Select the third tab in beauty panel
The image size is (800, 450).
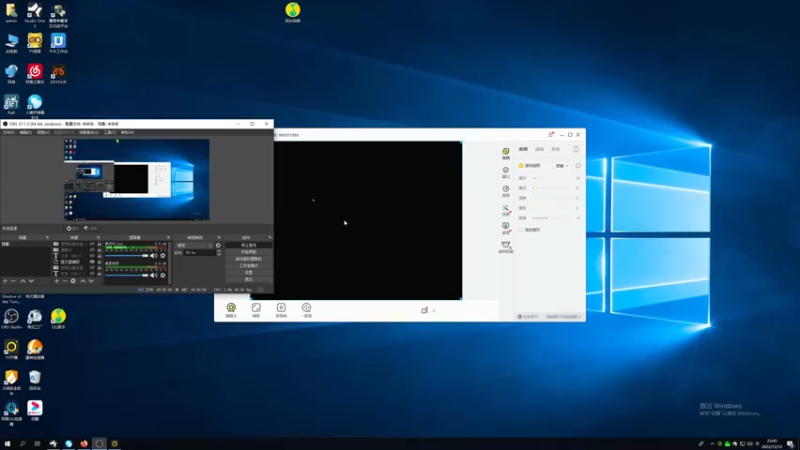click(556, 149)
